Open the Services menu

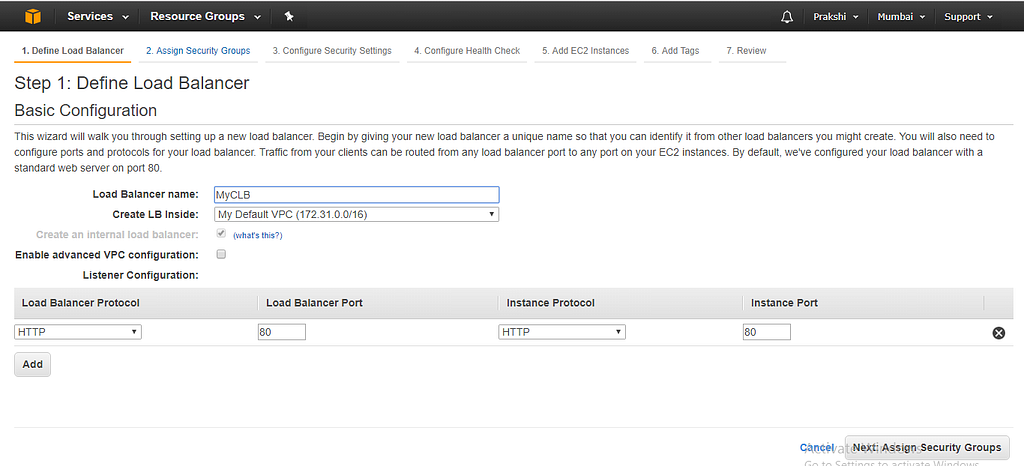pos(98,16)
